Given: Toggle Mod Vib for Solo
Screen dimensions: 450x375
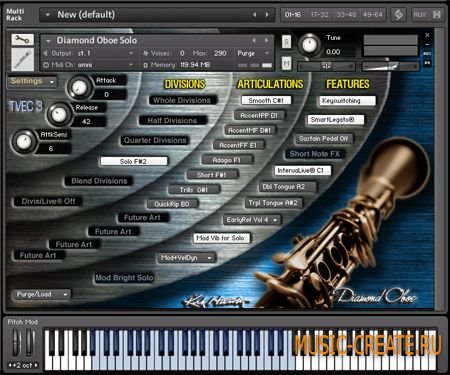Looking at the screenshot, I should pyautogui.click(x=222, y=238).
